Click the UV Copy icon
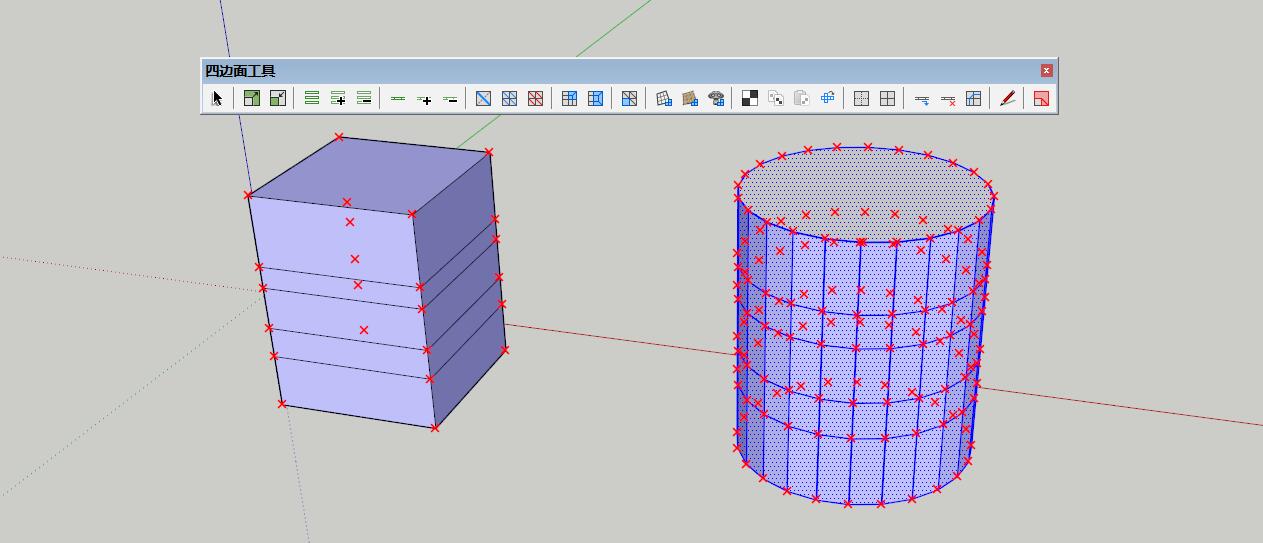This screenshot has height=543, width=1263. click(x=776, y=98)
